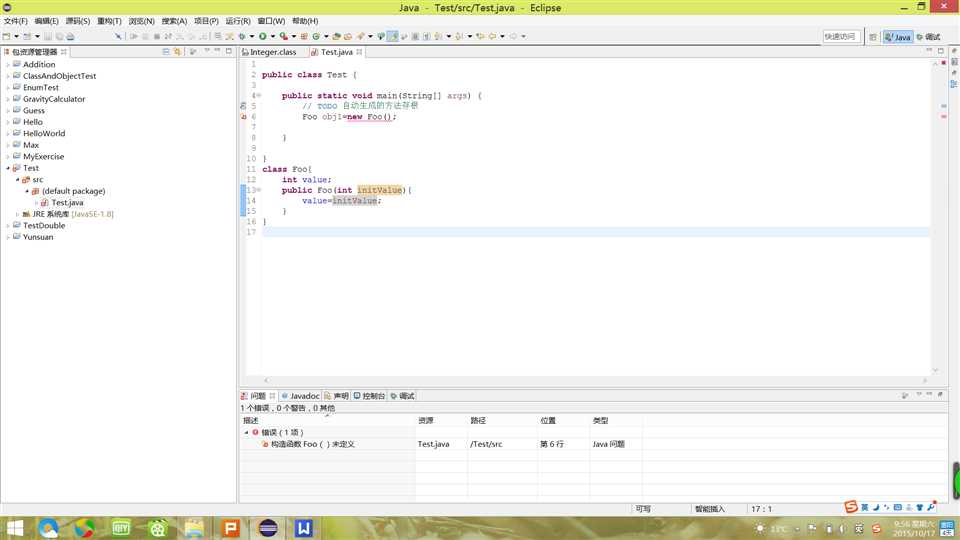
Task: Select the GravityCalculator project
Action: pyautogui.click(x=54, y=99)
